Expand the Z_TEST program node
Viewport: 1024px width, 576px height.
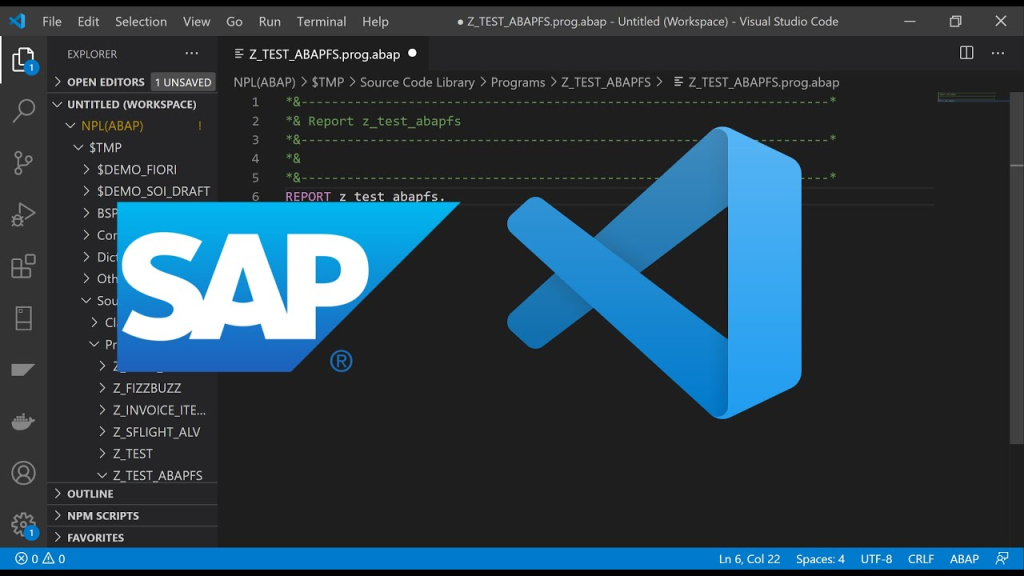coord(132,454)
